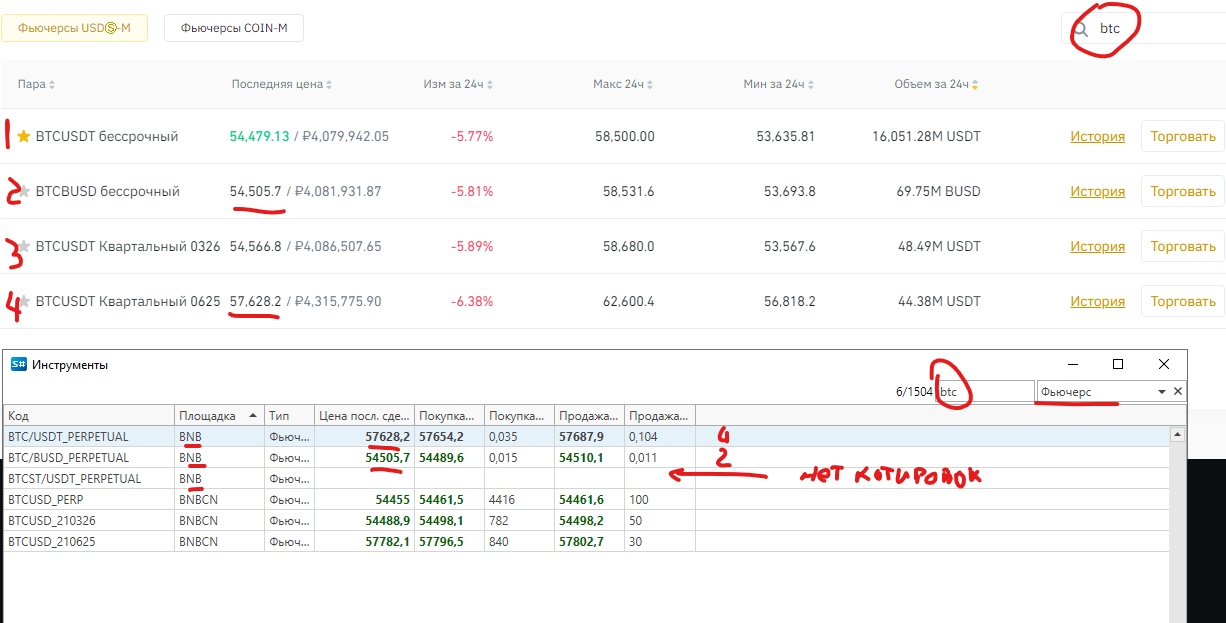The width and height of the screenshot is (1226, 623).
Task: Select row BTCUSD_PERP
Action: [586, 500]
